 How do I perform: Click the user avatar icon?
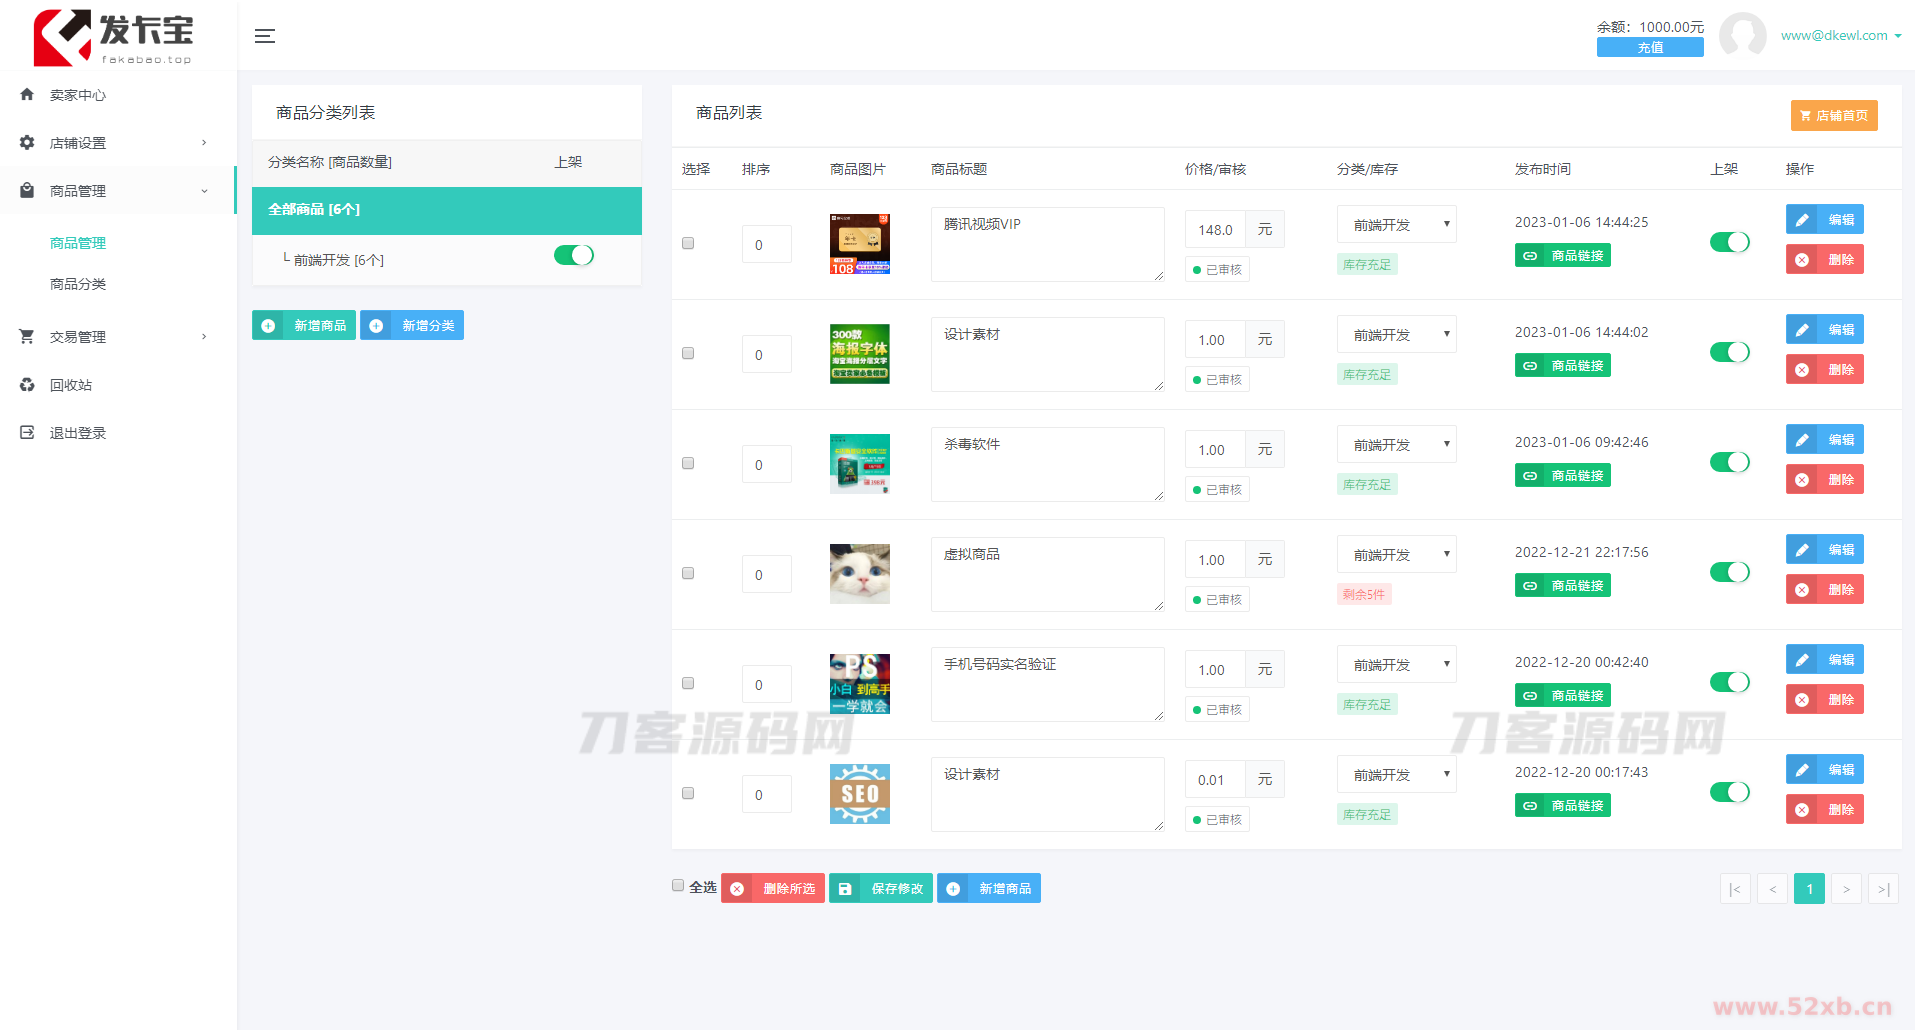click(1742, 36)
